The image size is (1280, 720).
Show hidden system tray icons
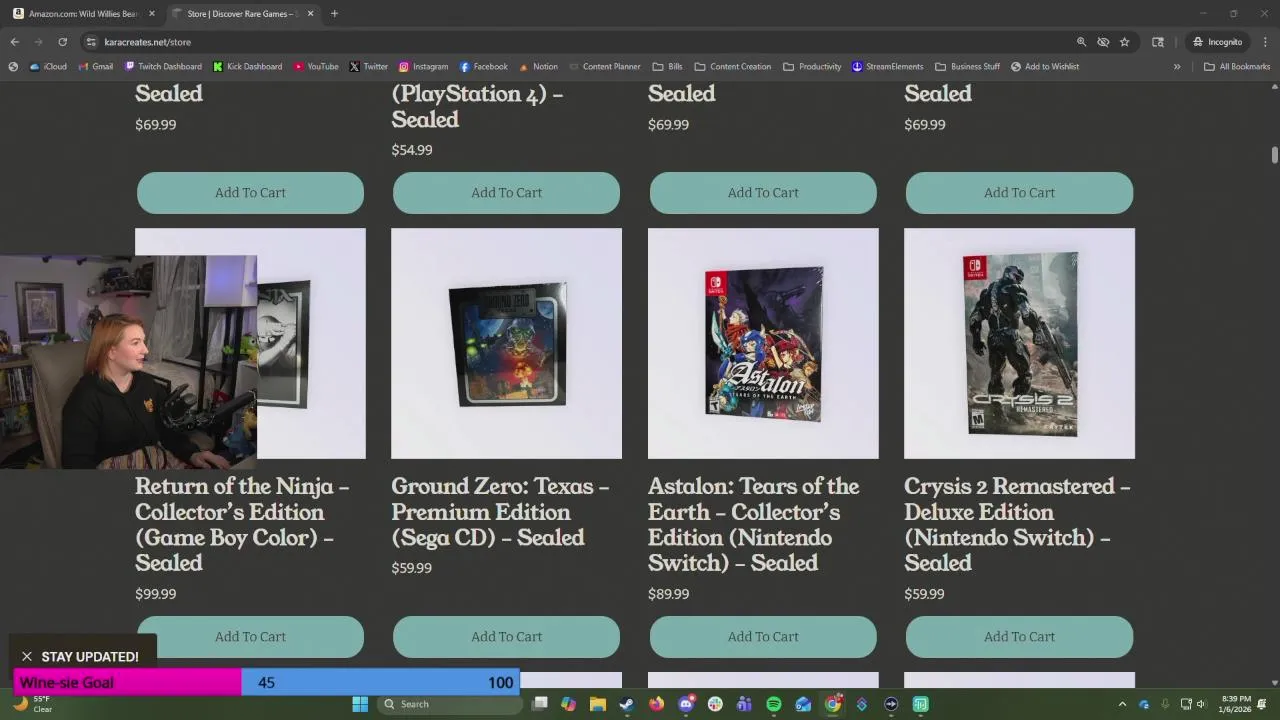click(1122, 704)
